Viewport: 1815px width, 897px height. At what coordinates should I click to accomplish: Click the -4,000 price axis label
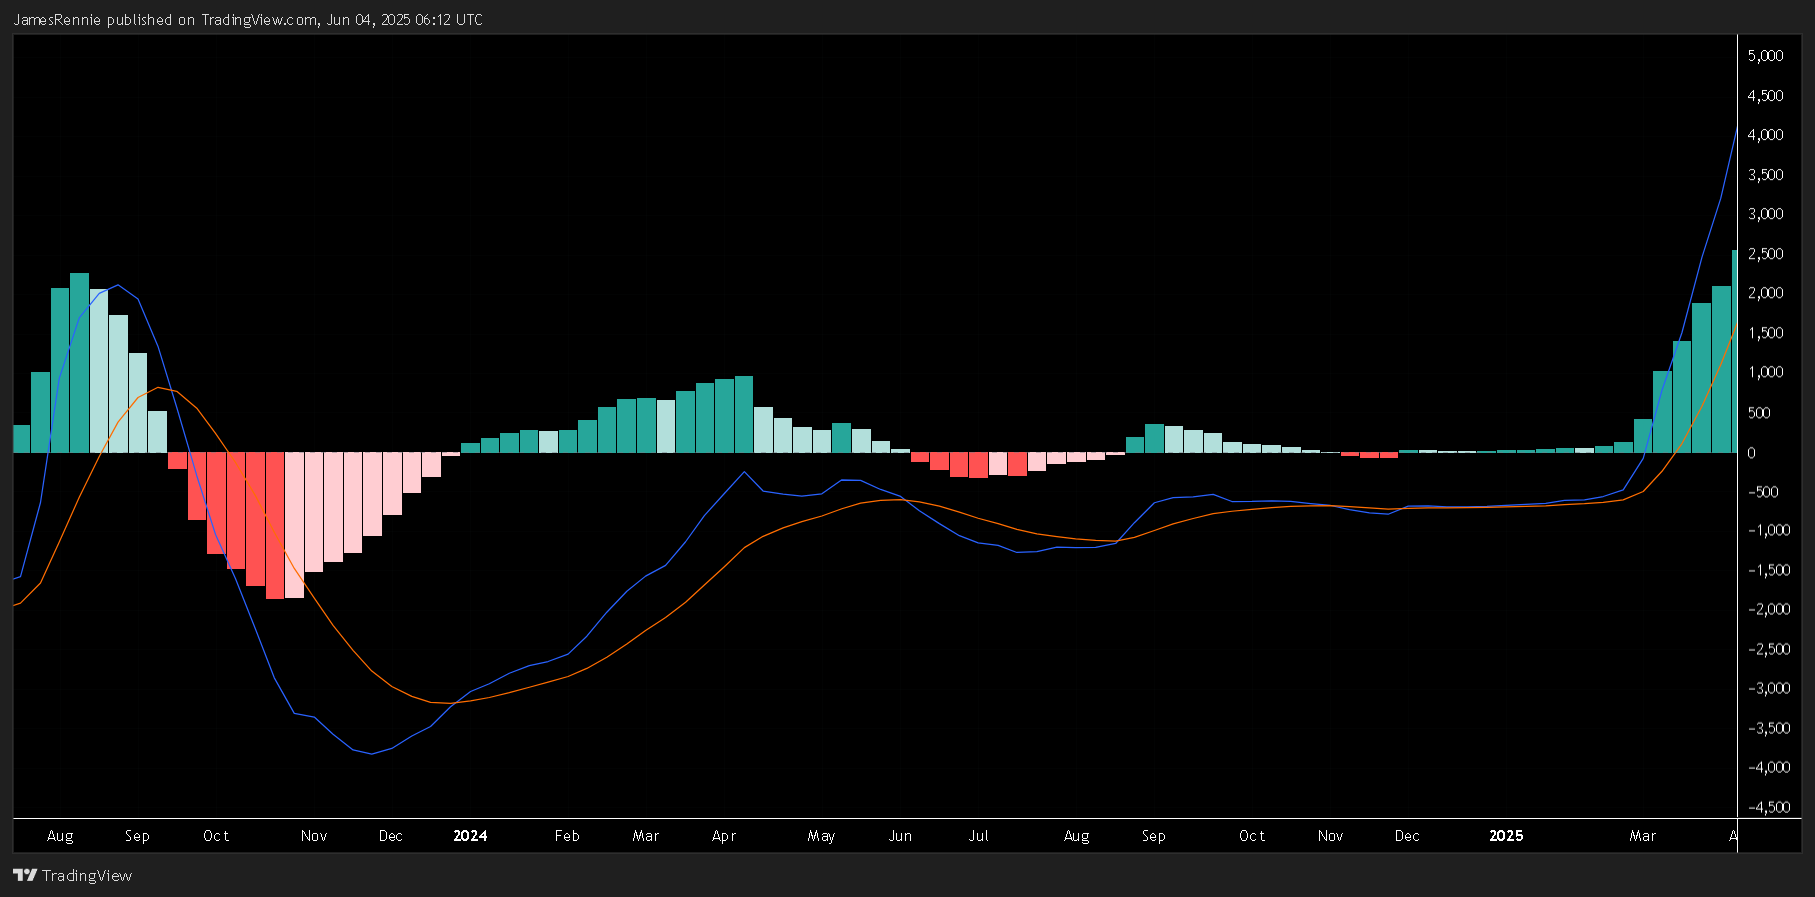point(1768,767)
